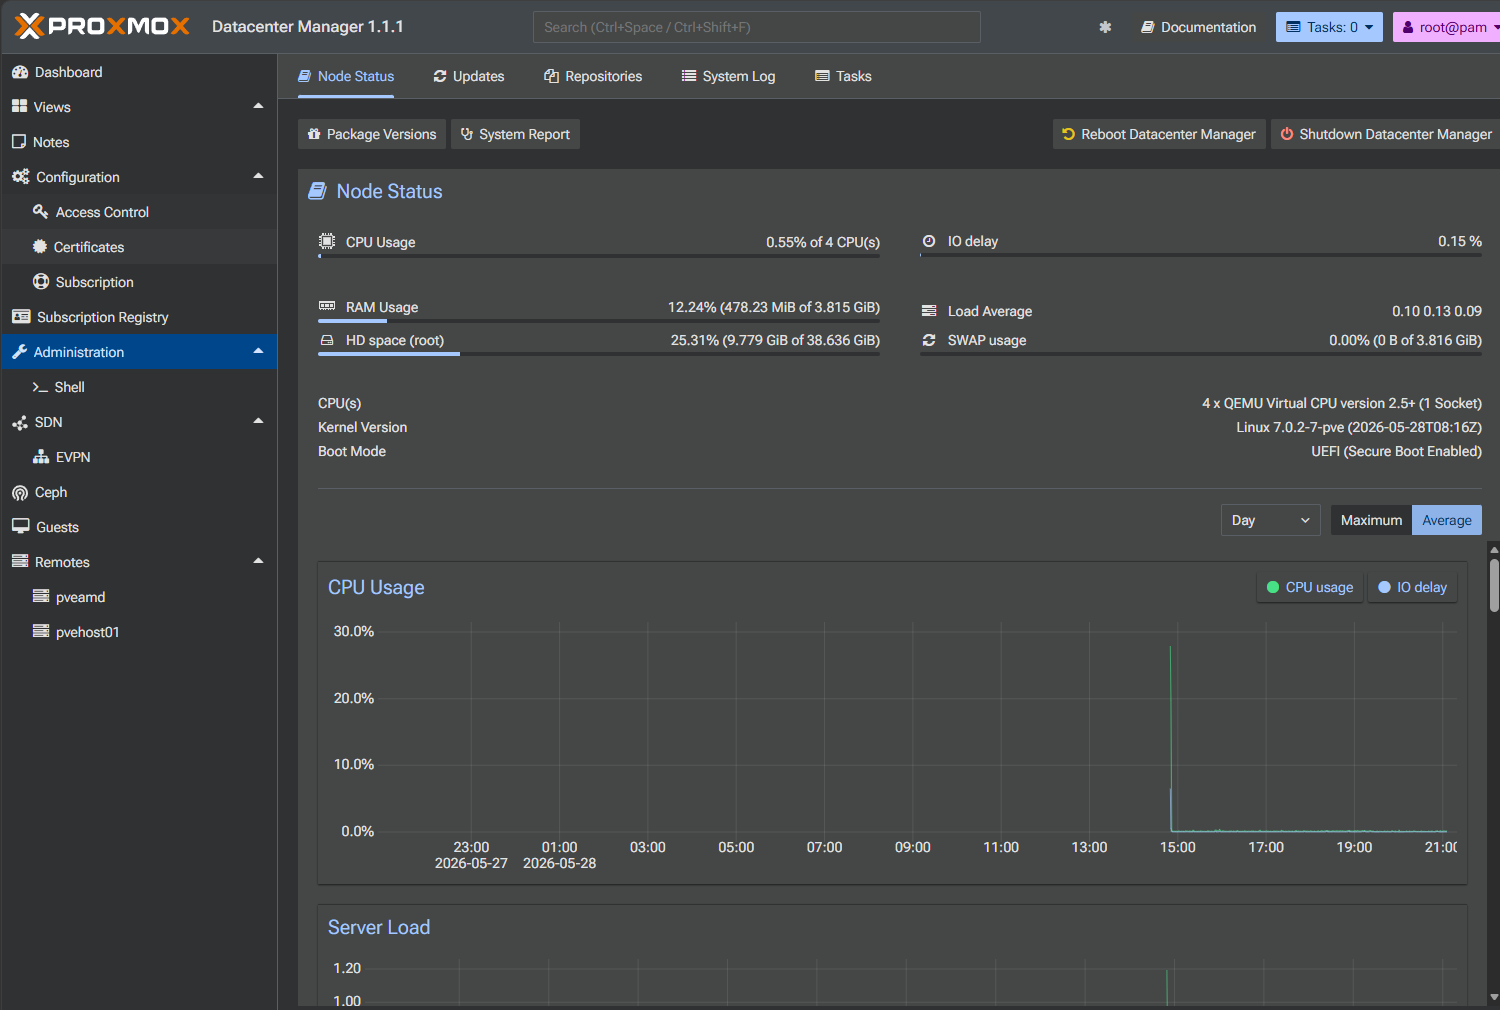Select pvehost01 remote in sidebar
1500x1010 pixels.
[x=139, y=631]
